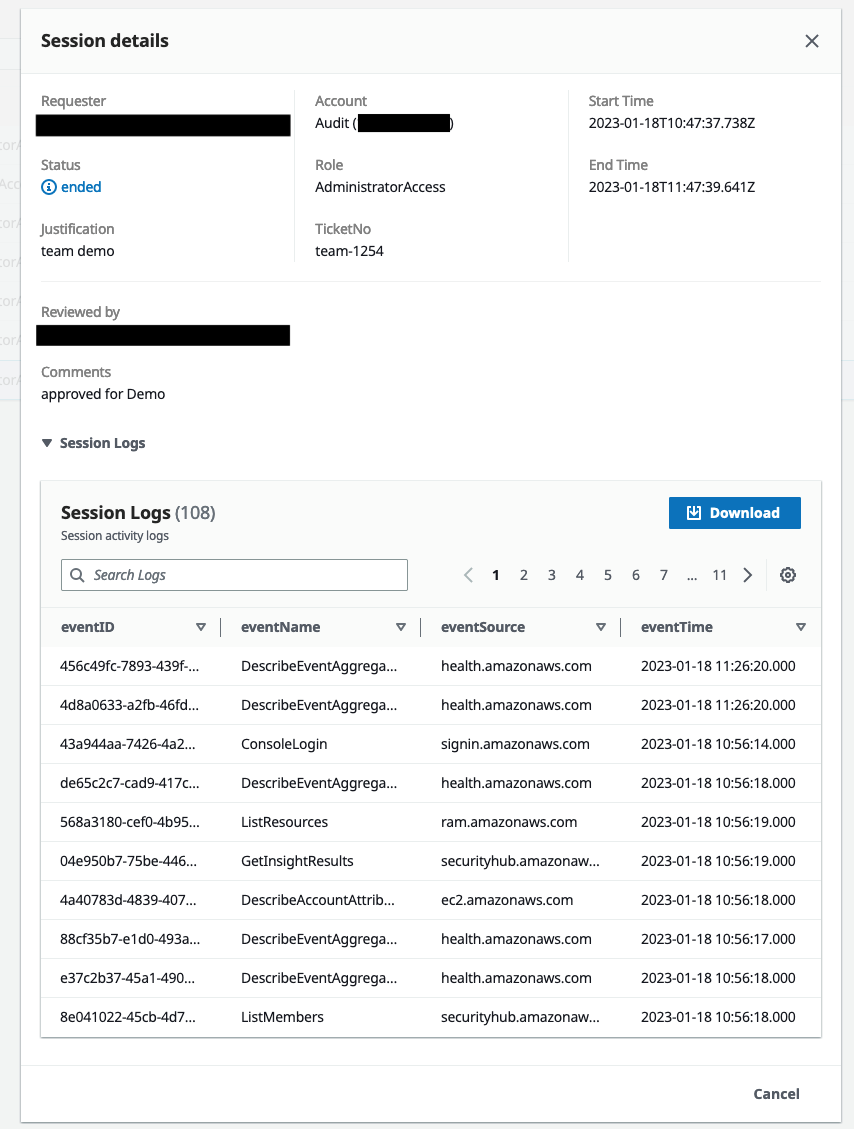
Task: Select event ID 456c49fc-7893-439f
Action: point(130,666)
